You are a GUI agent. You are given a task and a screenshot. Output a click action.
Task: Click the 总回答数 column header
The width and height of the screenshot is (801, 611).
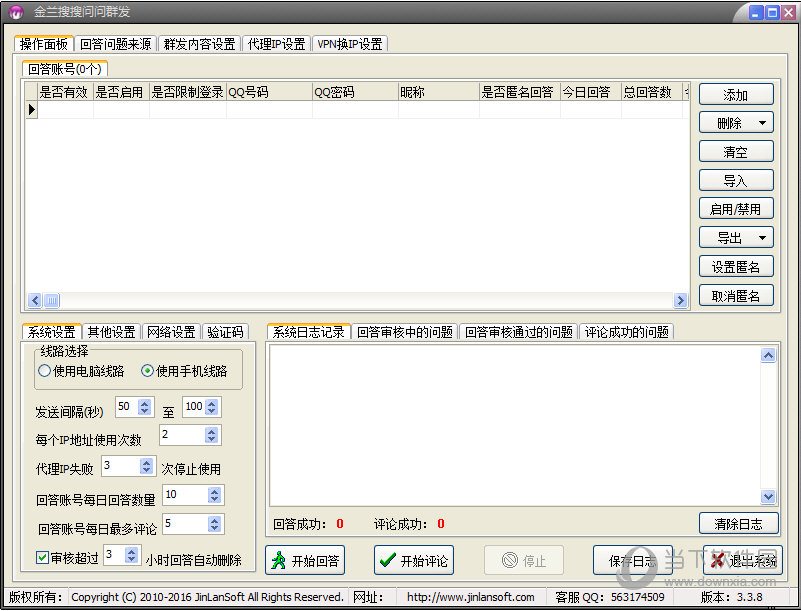point(651,92)
